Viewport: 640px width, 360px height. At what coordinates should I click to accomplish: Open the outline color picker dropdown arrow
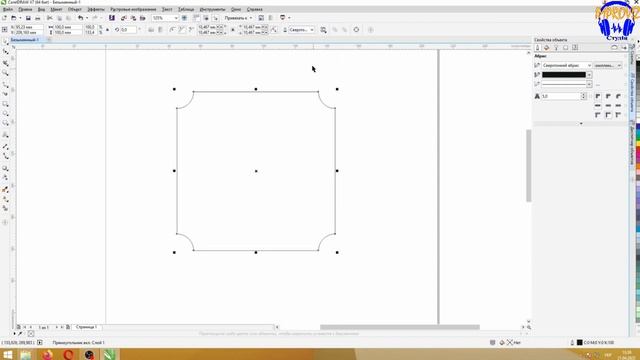tap(589, 75)
